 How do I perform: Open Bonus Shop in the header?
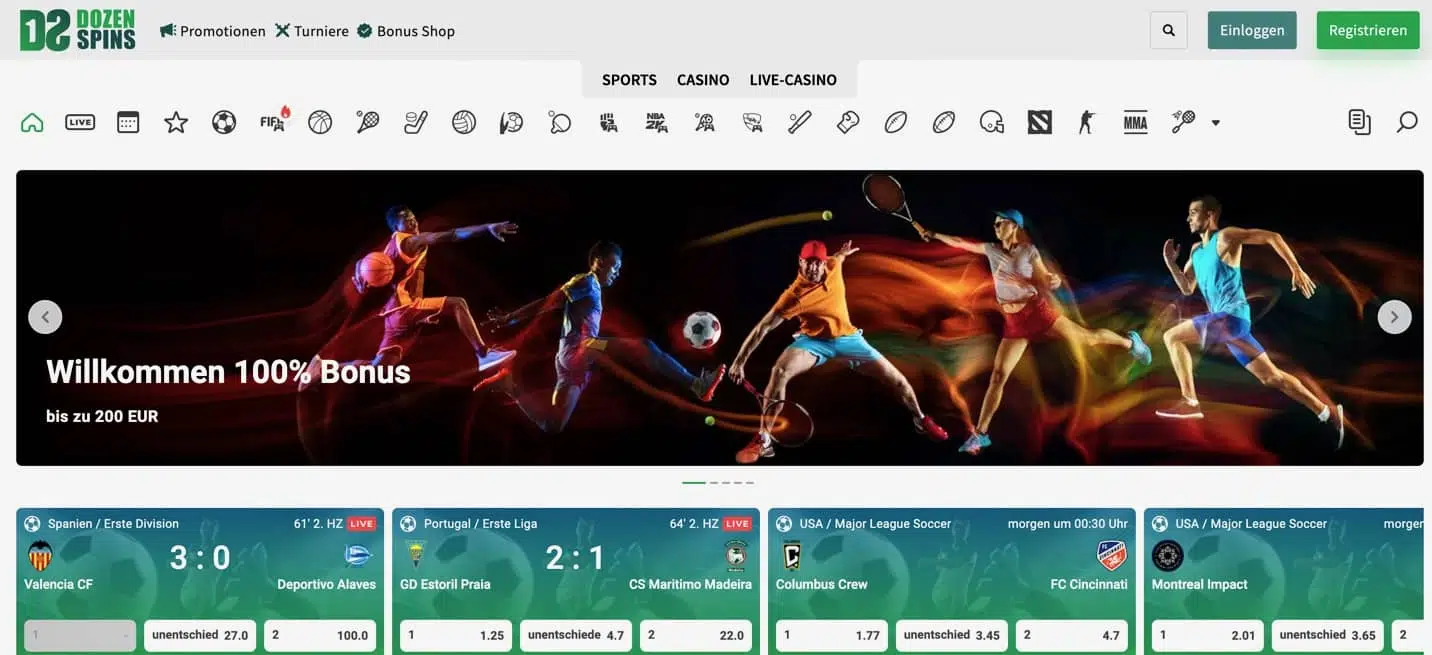406,31
